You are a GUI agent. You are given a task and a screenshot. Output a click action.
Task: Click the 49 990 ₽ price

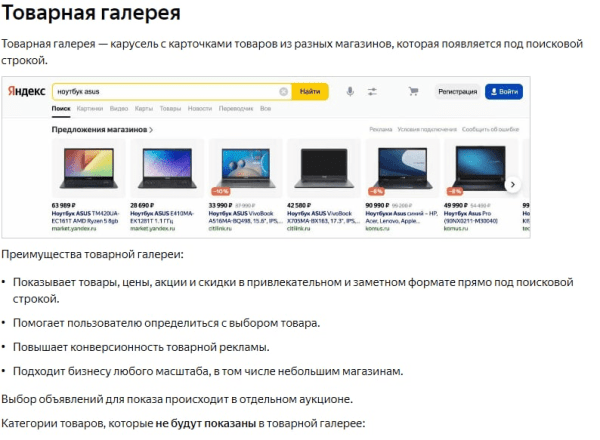[456, 205]
